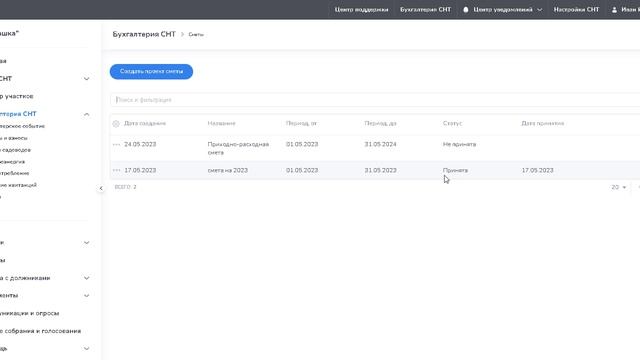Click the Сметы breadcrumb item
640x360 pixels.
pyautogui.click(x=196, y=35)
